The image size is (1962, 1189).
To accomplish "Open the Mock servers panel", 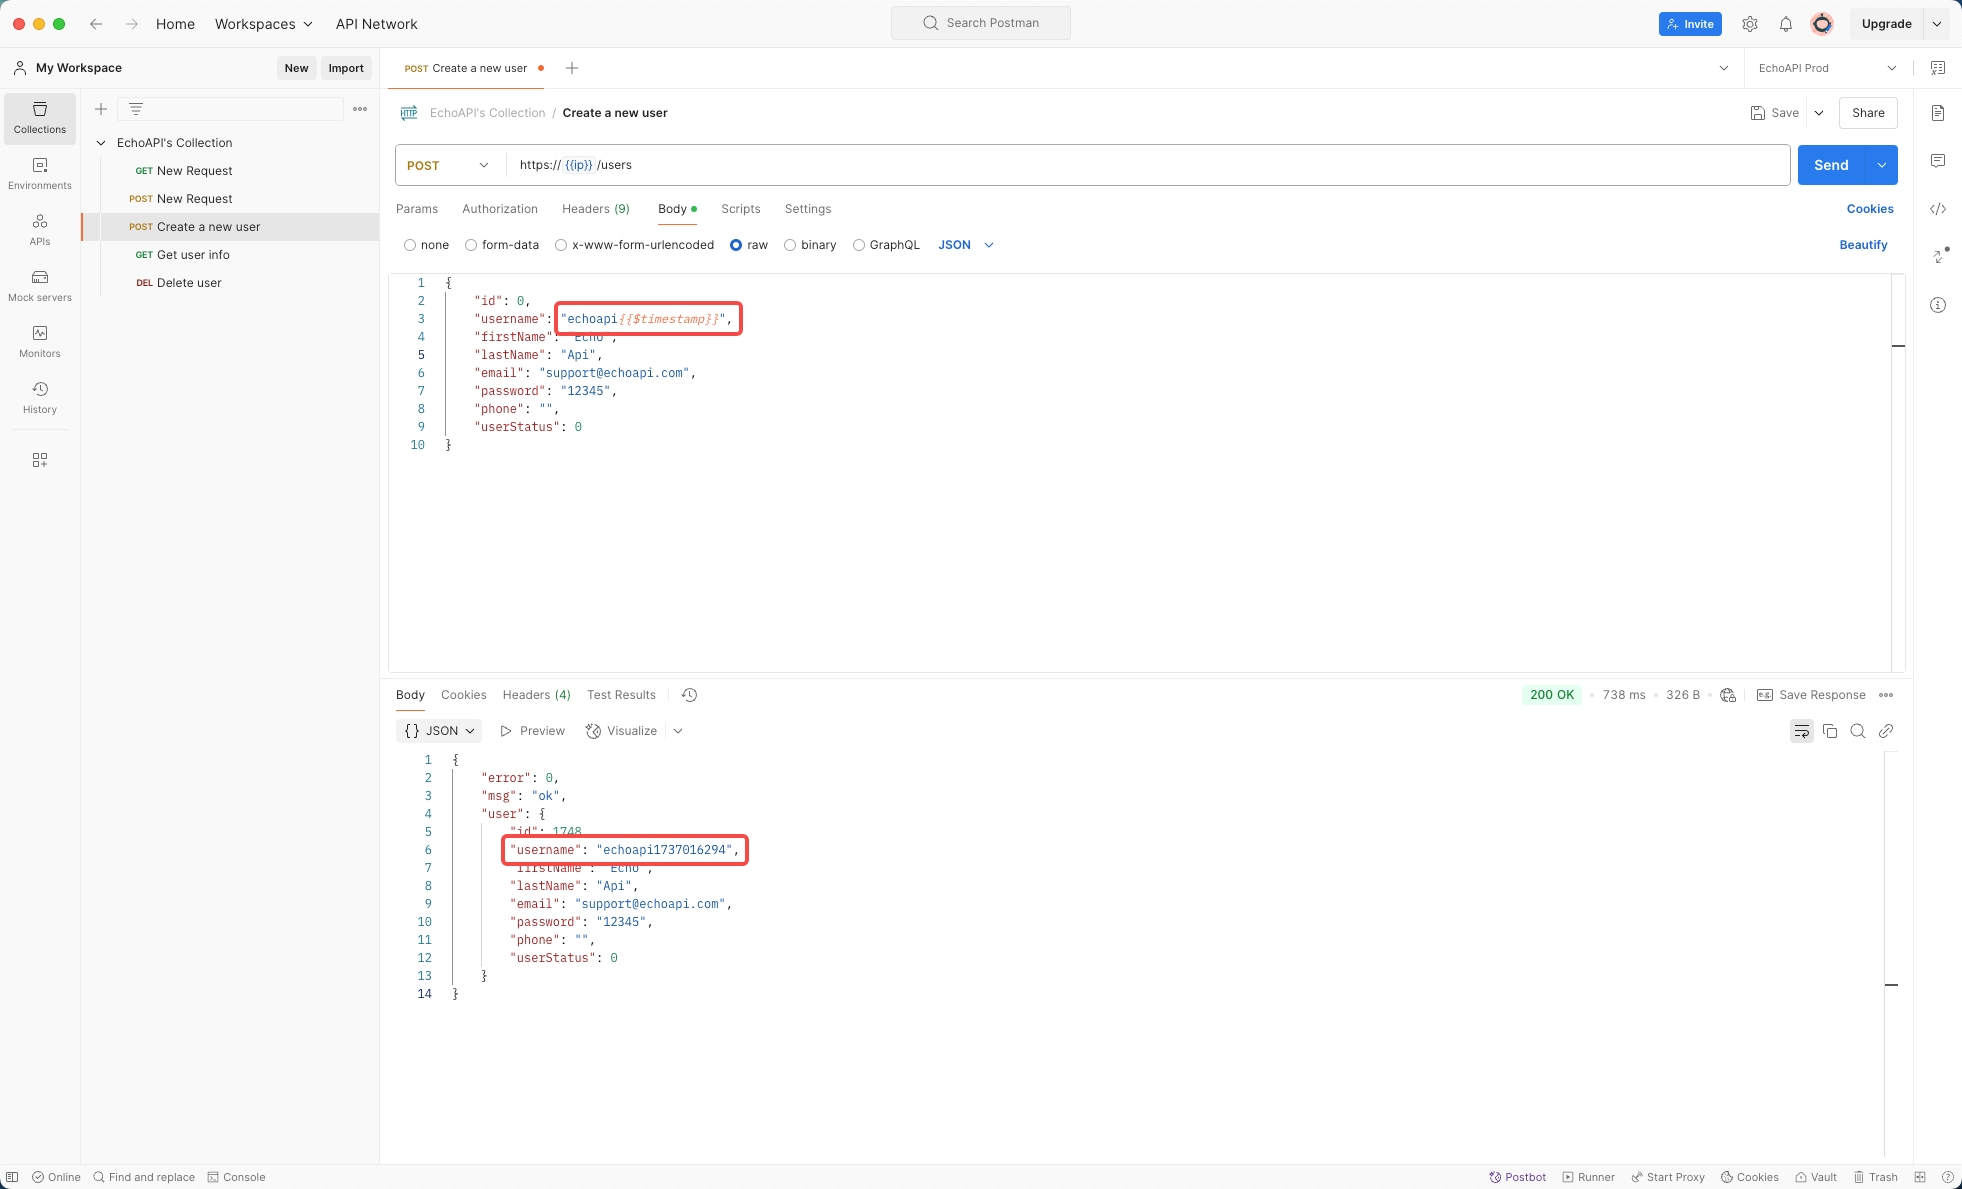I will tap(40, 286).
